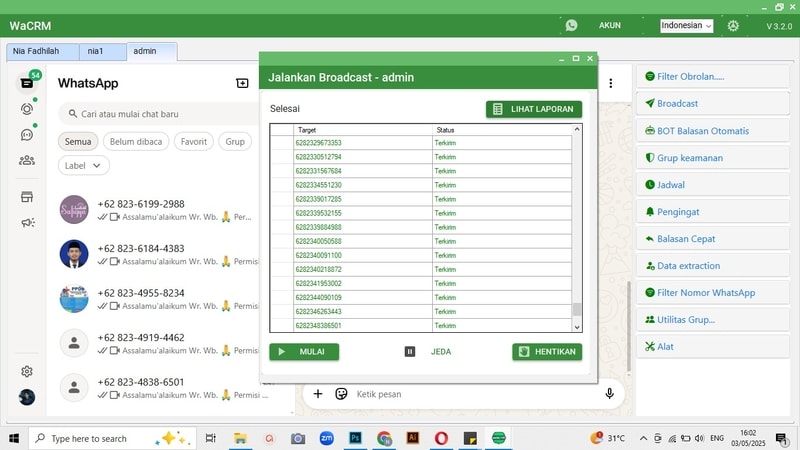
Task: Select the Belum dibaca filter
Action: coord(136,141)
